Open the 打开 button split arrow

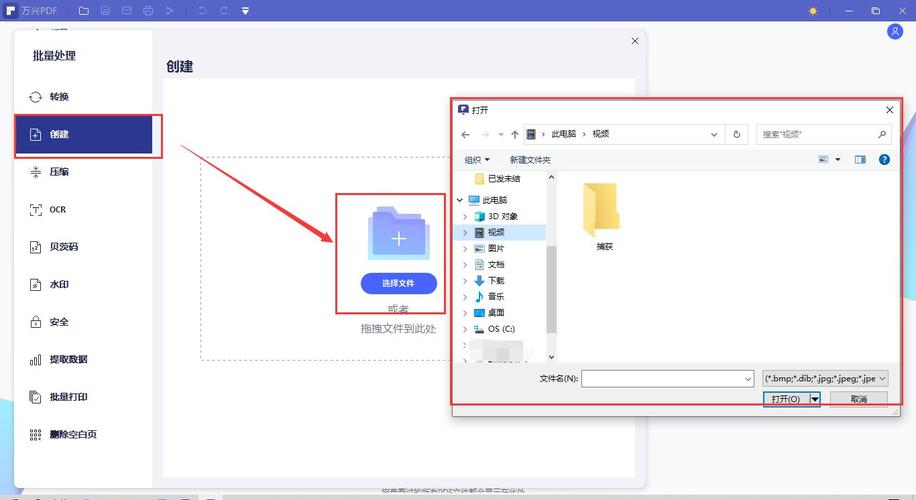click(815, 399)
